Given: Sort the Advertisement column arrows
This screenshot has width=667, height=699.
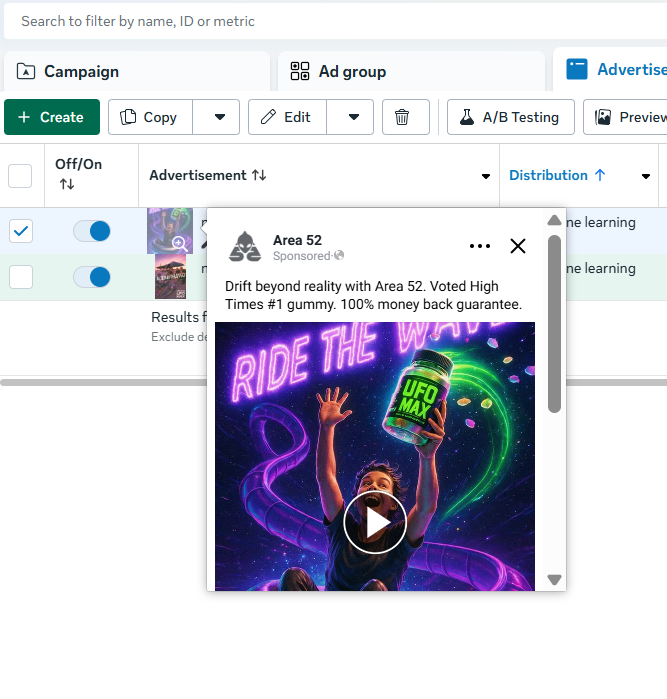Looking at the screenshot, I should coord(259,175).
